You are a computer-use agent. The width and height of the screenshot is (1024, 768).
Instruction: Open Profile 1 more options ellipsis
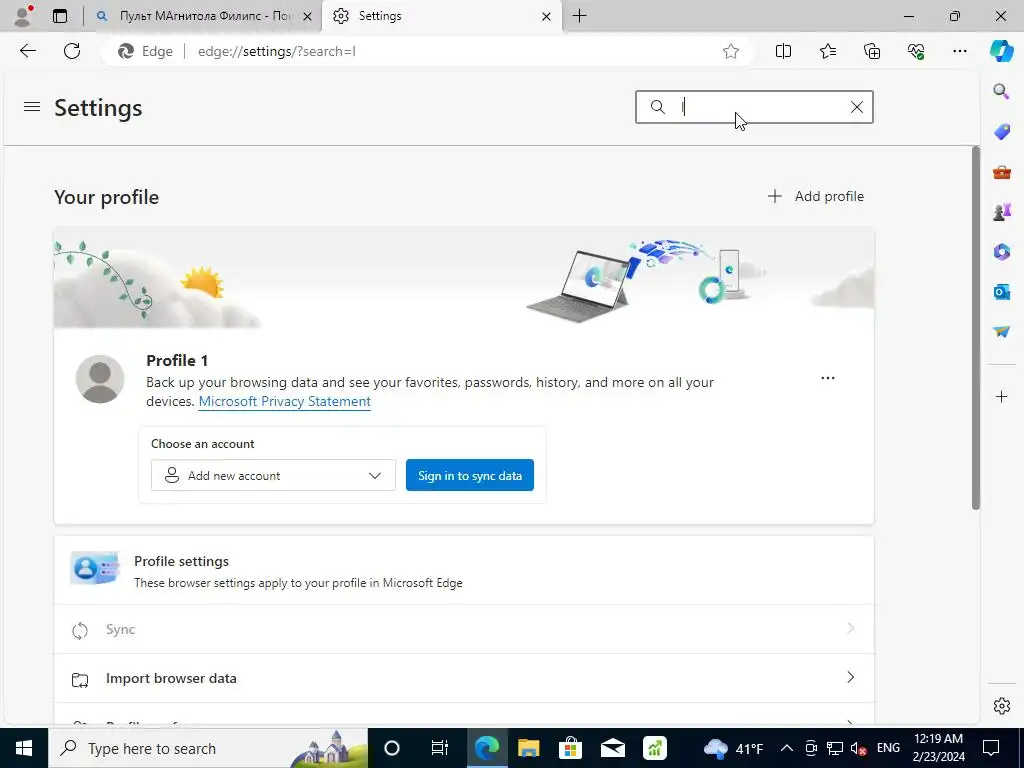(827, 377)
